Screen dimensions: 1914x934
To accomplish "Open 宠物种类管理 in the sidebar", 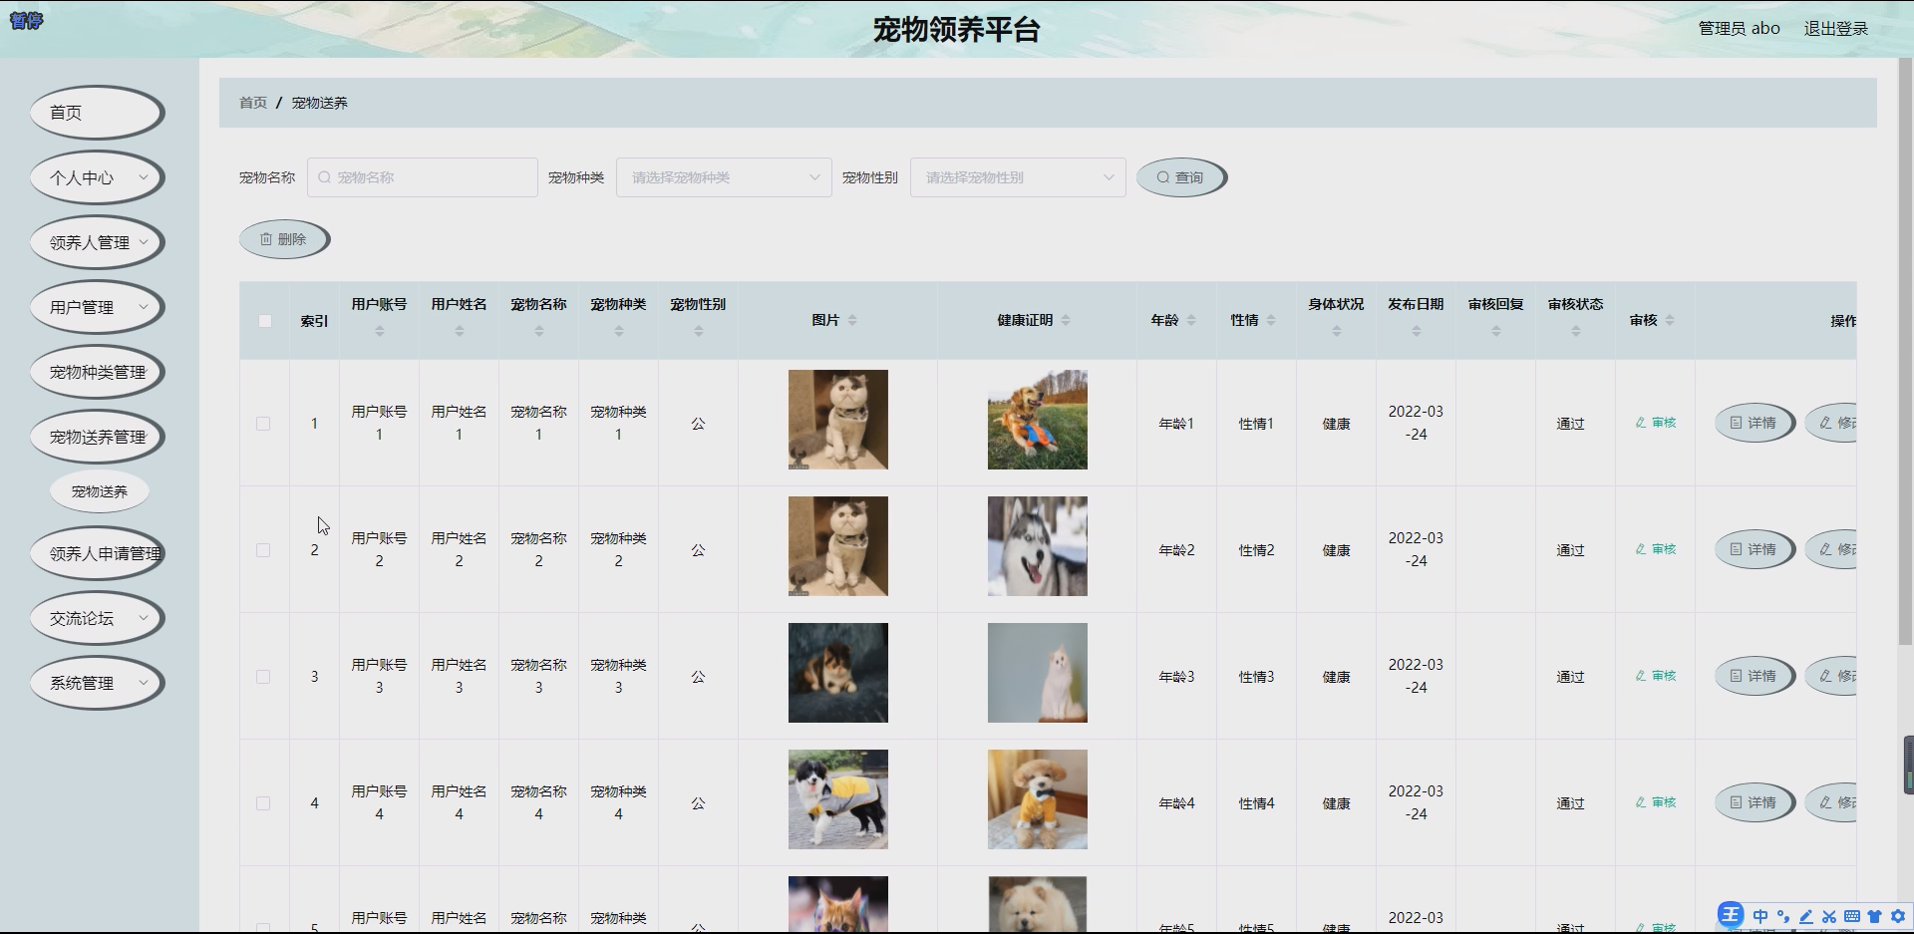I will (97, 372).
